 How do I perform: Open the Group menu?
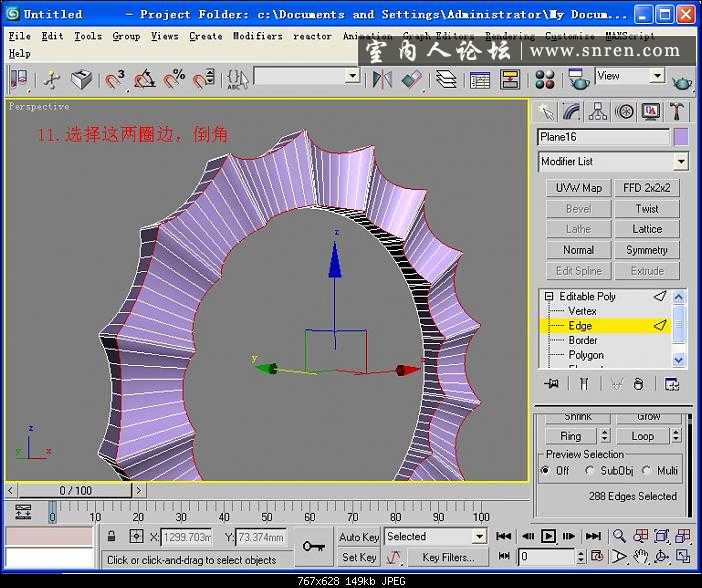[126, 36]
